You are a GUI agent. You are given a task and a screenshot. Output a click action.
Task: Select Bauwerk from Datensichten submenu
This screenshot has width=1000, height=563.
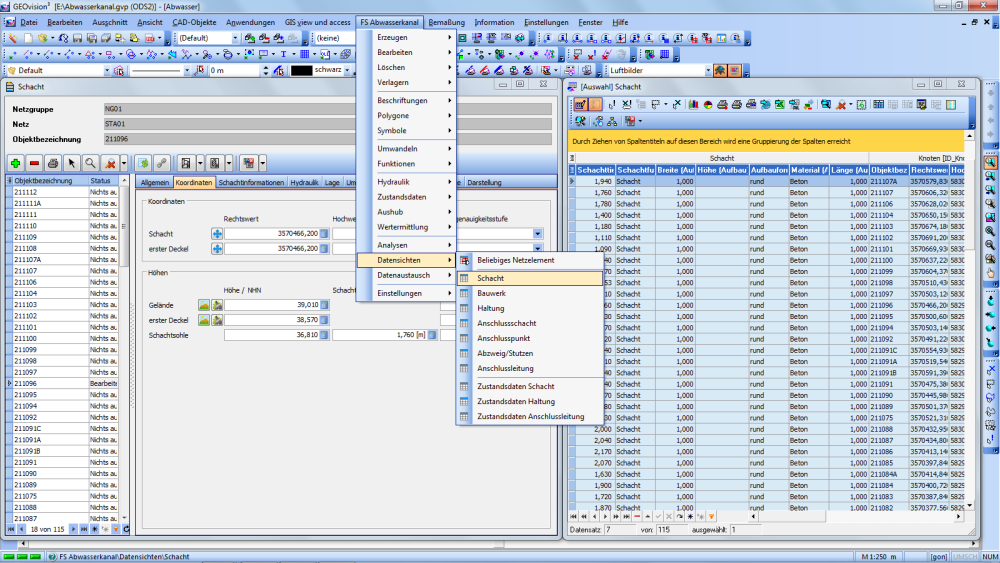click(x=529, y=293)
